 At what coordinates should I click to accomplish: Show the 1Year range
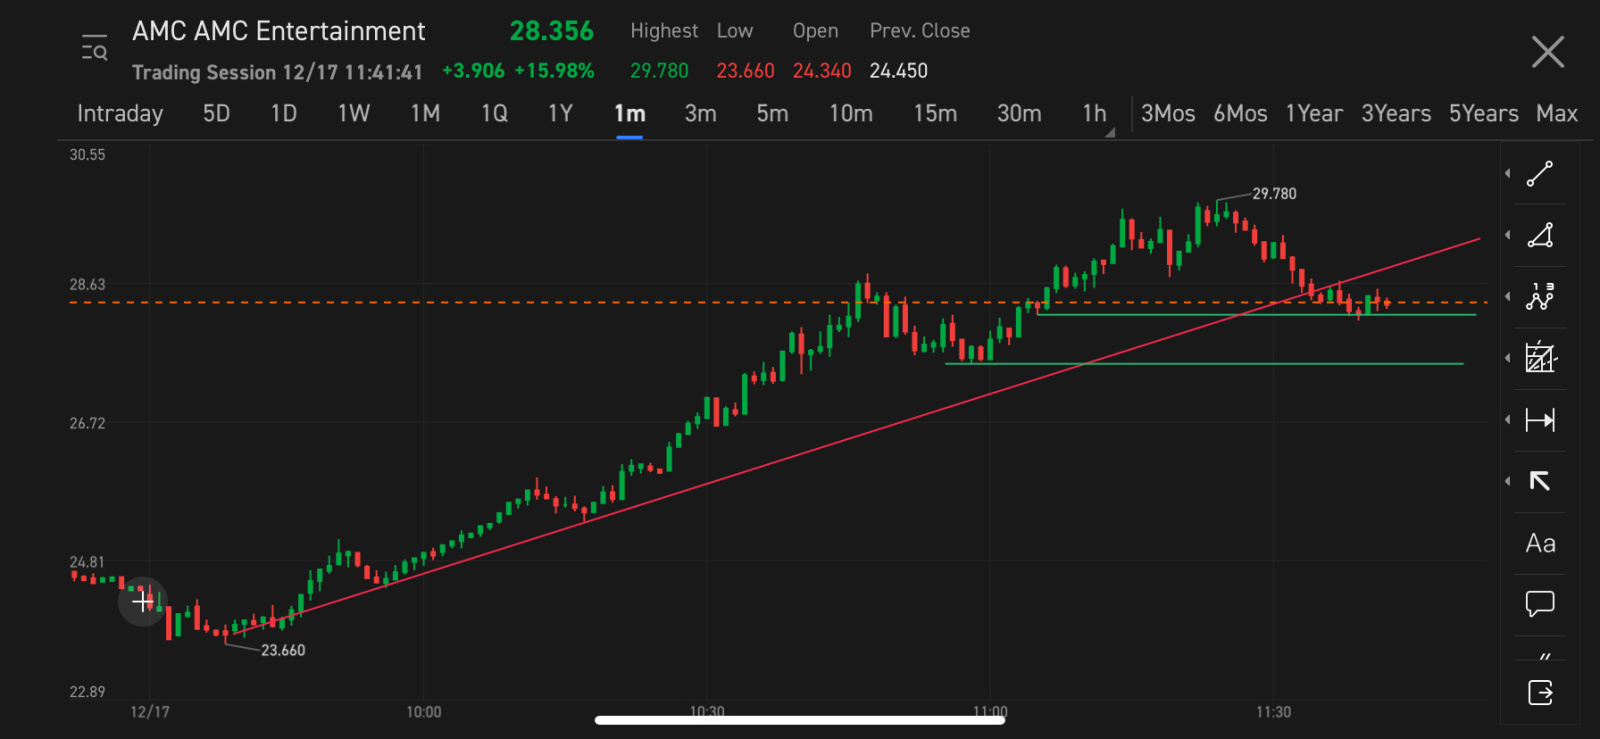tap(1314, 113)
